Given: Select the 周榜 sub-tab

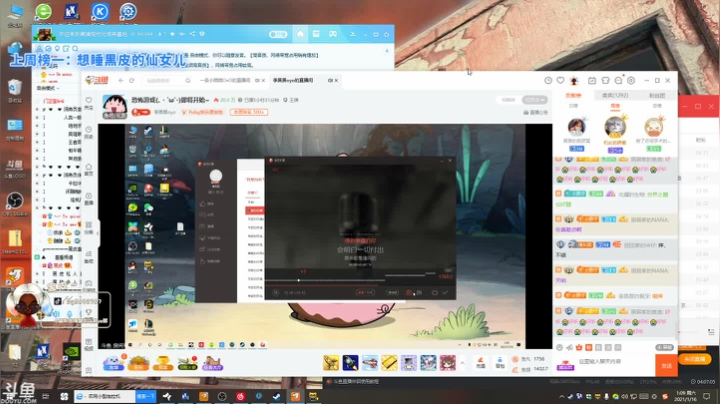Looking at the screenshot, I should tap(615, 106).
